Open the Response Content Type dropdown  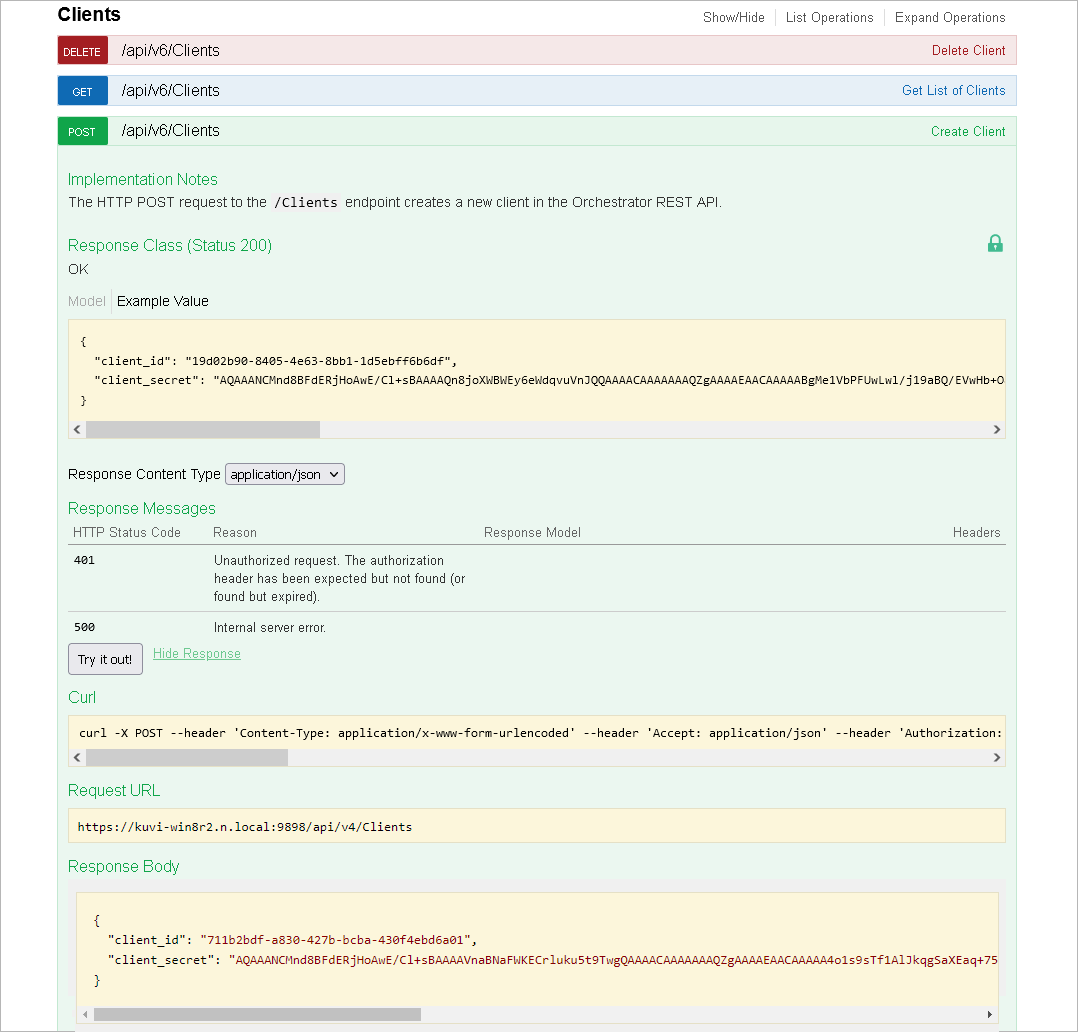click(285, 474)
